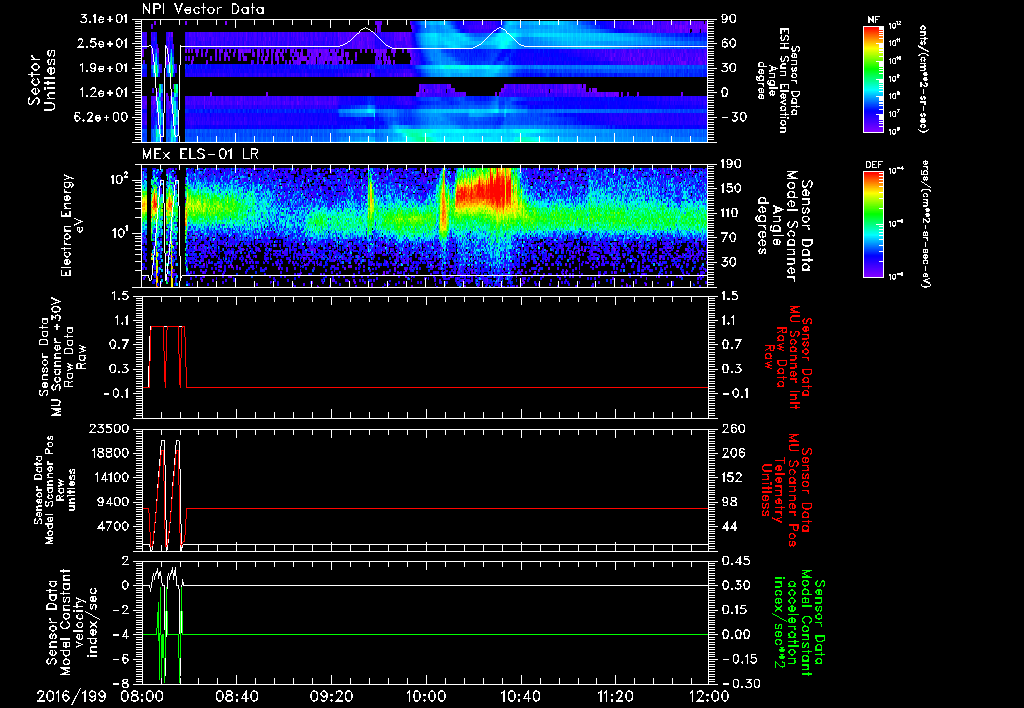Click the 98 telemetry tick value
Screen dimensions: 1024x708
click(729, 502)
